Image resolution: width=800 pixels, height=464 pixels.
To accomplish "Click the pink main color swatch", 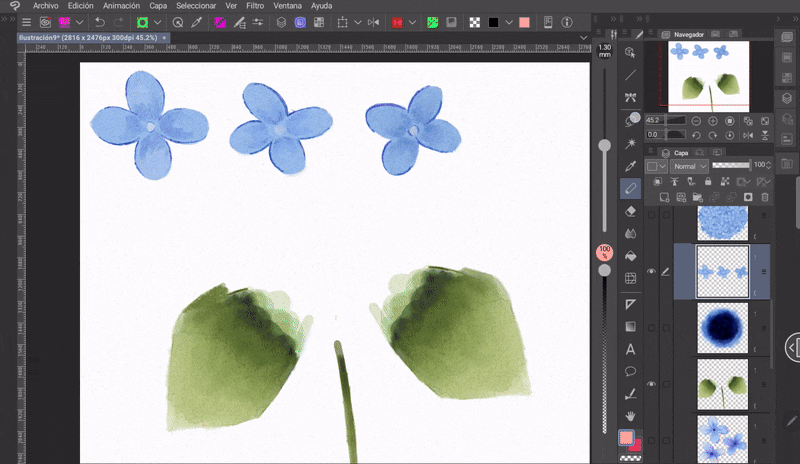I will point(625,438).
